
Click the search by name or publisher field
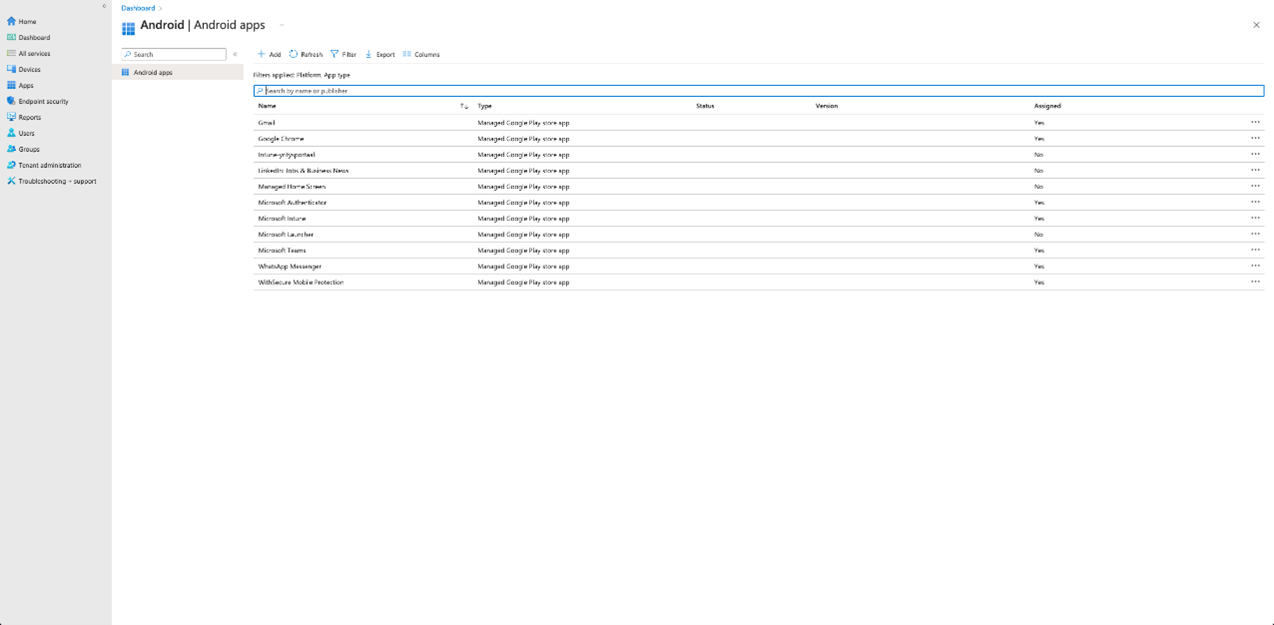[760, 91]
